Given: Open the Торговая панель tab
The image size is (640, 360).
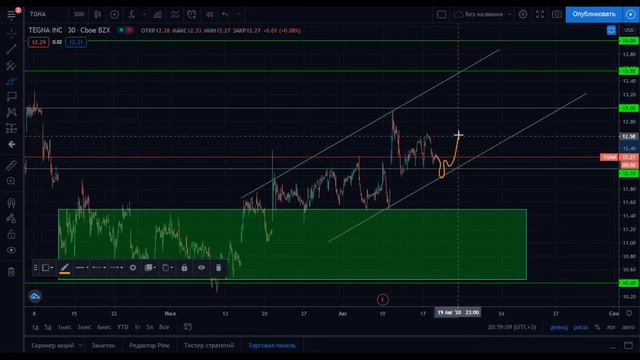Looking at the screenshot, I should click(272, 345).
